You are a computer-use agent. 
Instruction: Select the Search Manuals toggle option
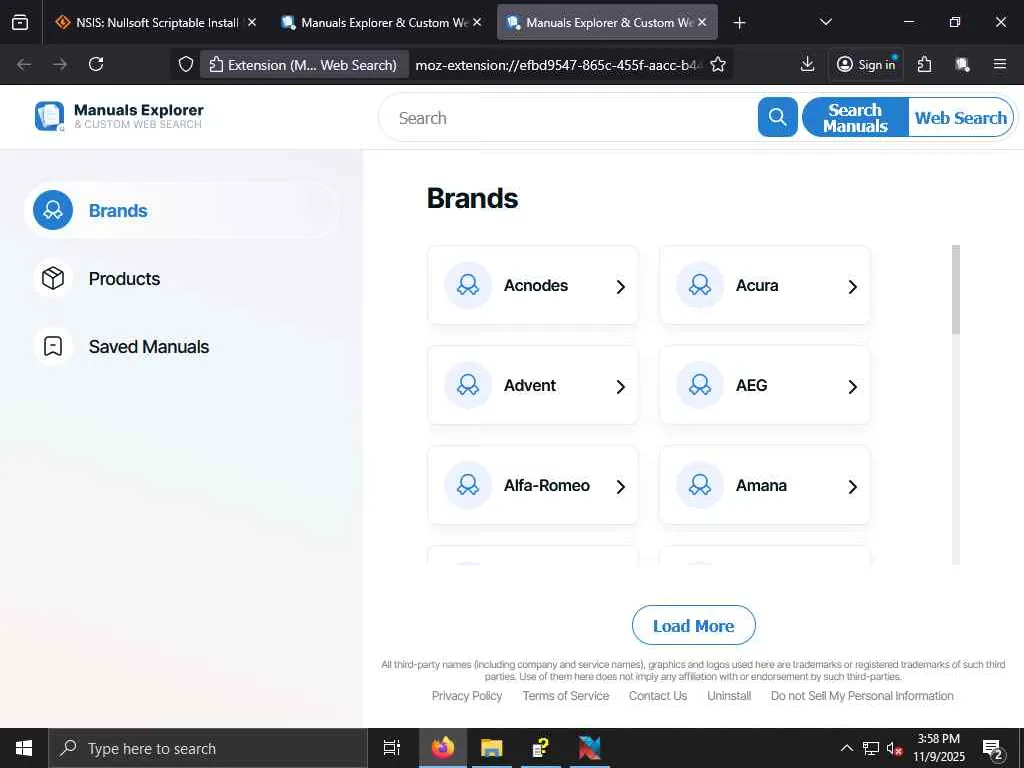point(855,118)
